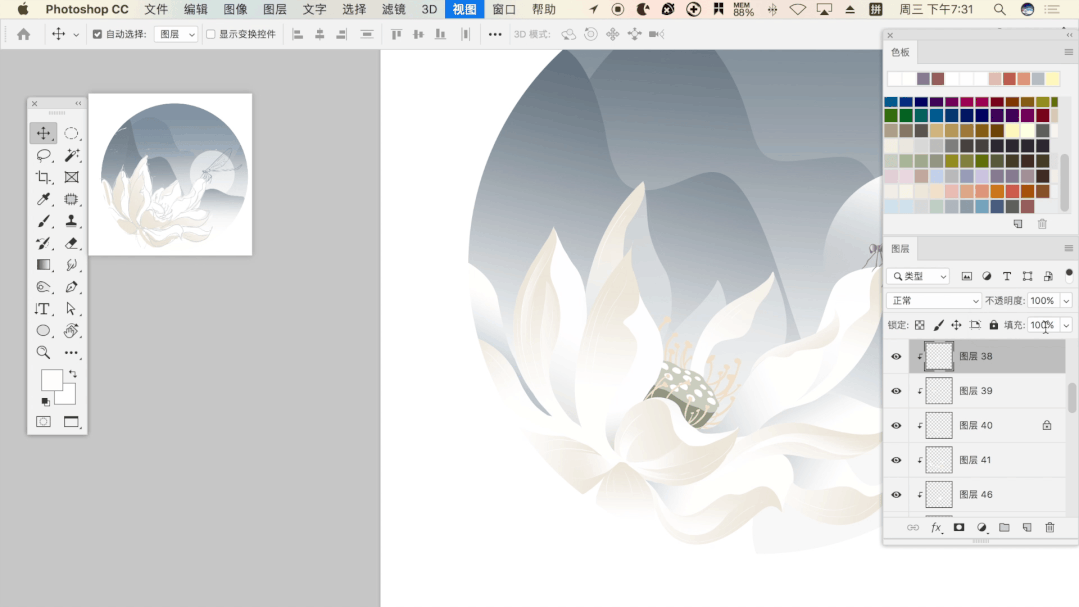Toggle lock all for layer
This screenshot has height=607, width=1079.
click(x=994, y=325)
